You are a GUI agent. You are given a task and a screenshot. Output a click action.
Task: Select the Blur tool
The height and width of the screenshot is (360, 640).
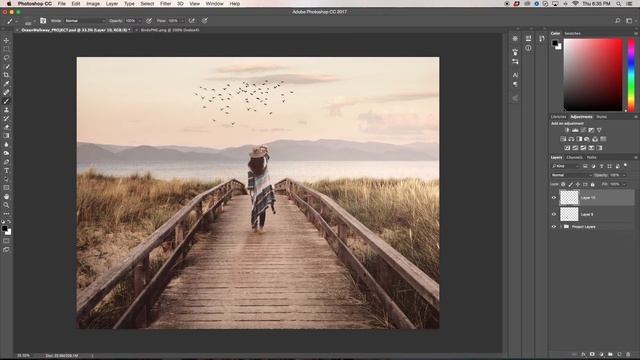pyautogui.click(x=6, y=144)
